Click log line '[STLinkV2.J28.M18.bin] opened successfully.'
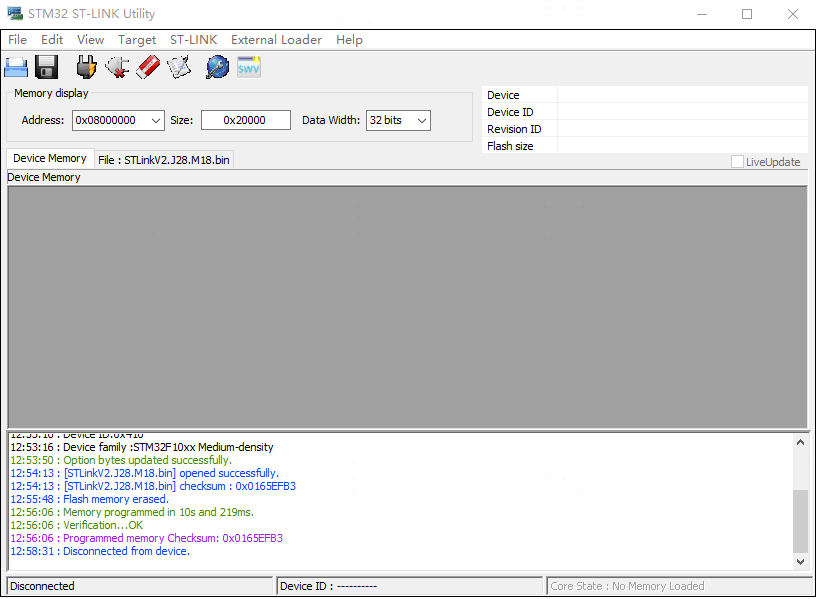This screenshot has height=599, width=816. [145, 473]
